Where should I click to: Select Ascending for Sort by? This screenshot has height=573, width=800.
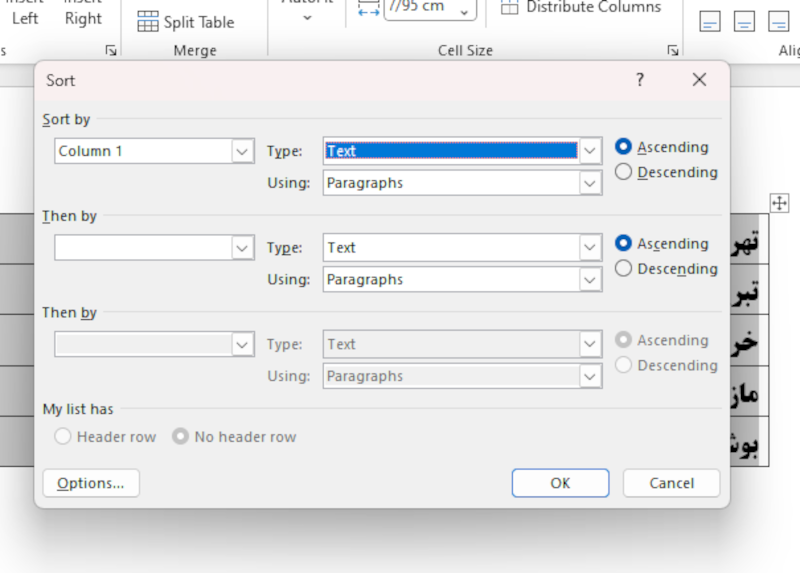[623, 147]
